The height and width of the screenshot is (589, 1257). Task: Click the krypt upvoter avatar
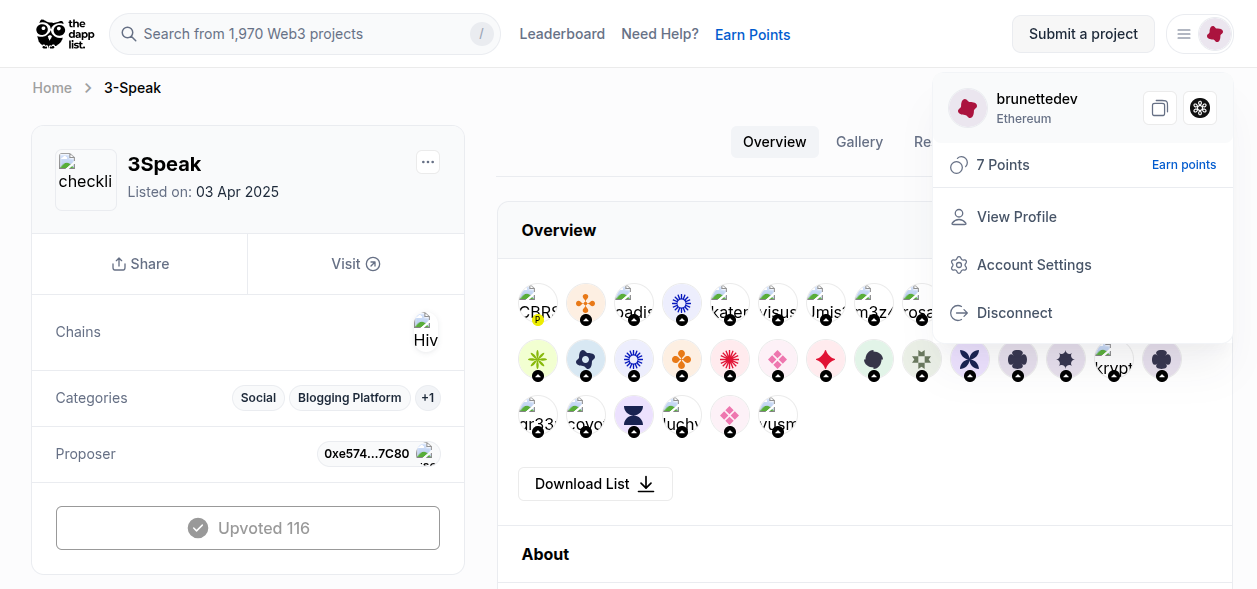click(x=1114, y=359)
